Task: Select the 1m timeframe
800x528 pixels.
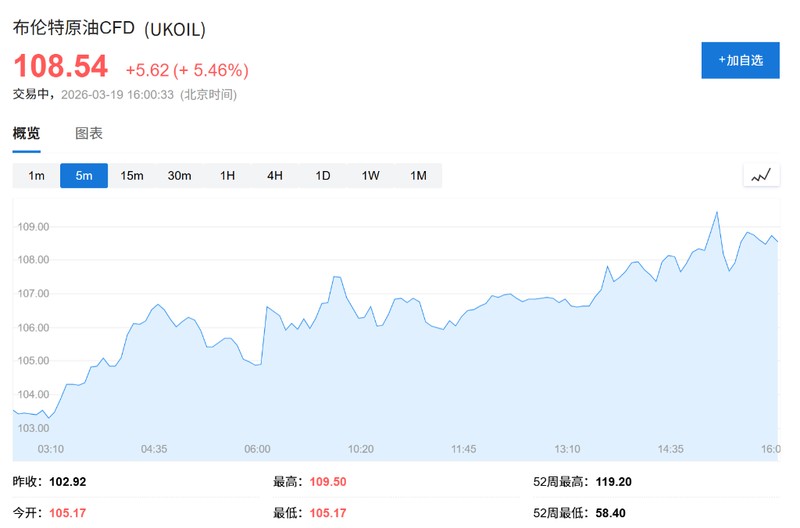Action: click(36, 176)
